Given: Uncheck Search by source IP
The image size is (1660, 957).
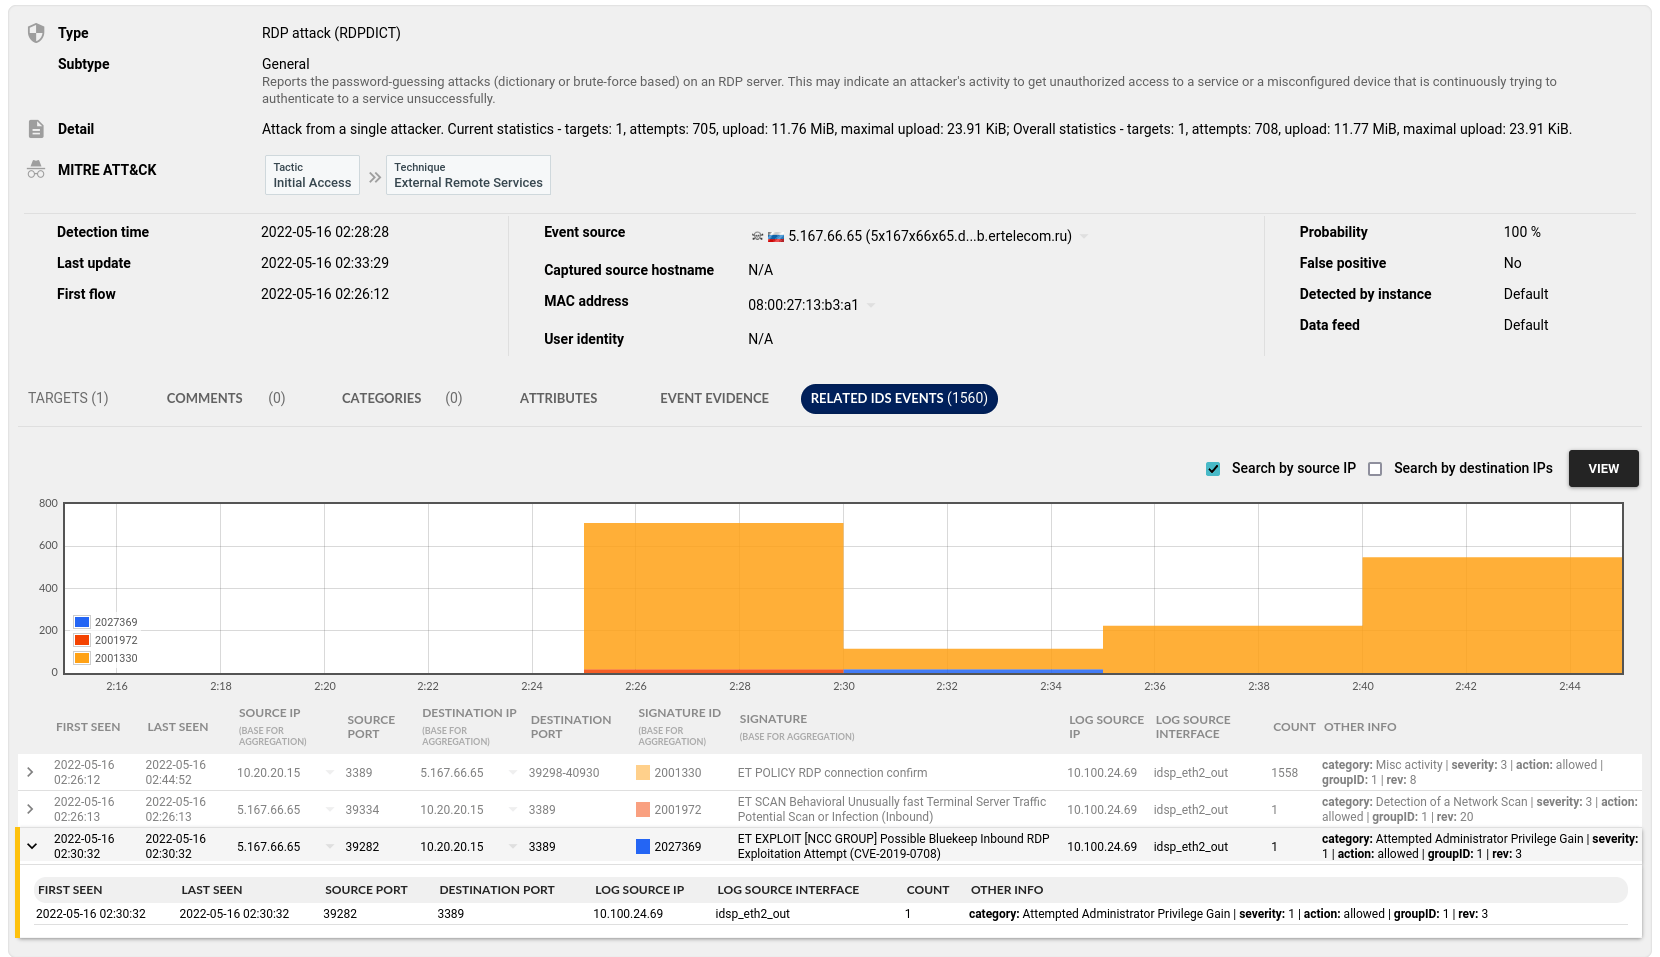Looking at the screenshot, I should (1213, 469).
